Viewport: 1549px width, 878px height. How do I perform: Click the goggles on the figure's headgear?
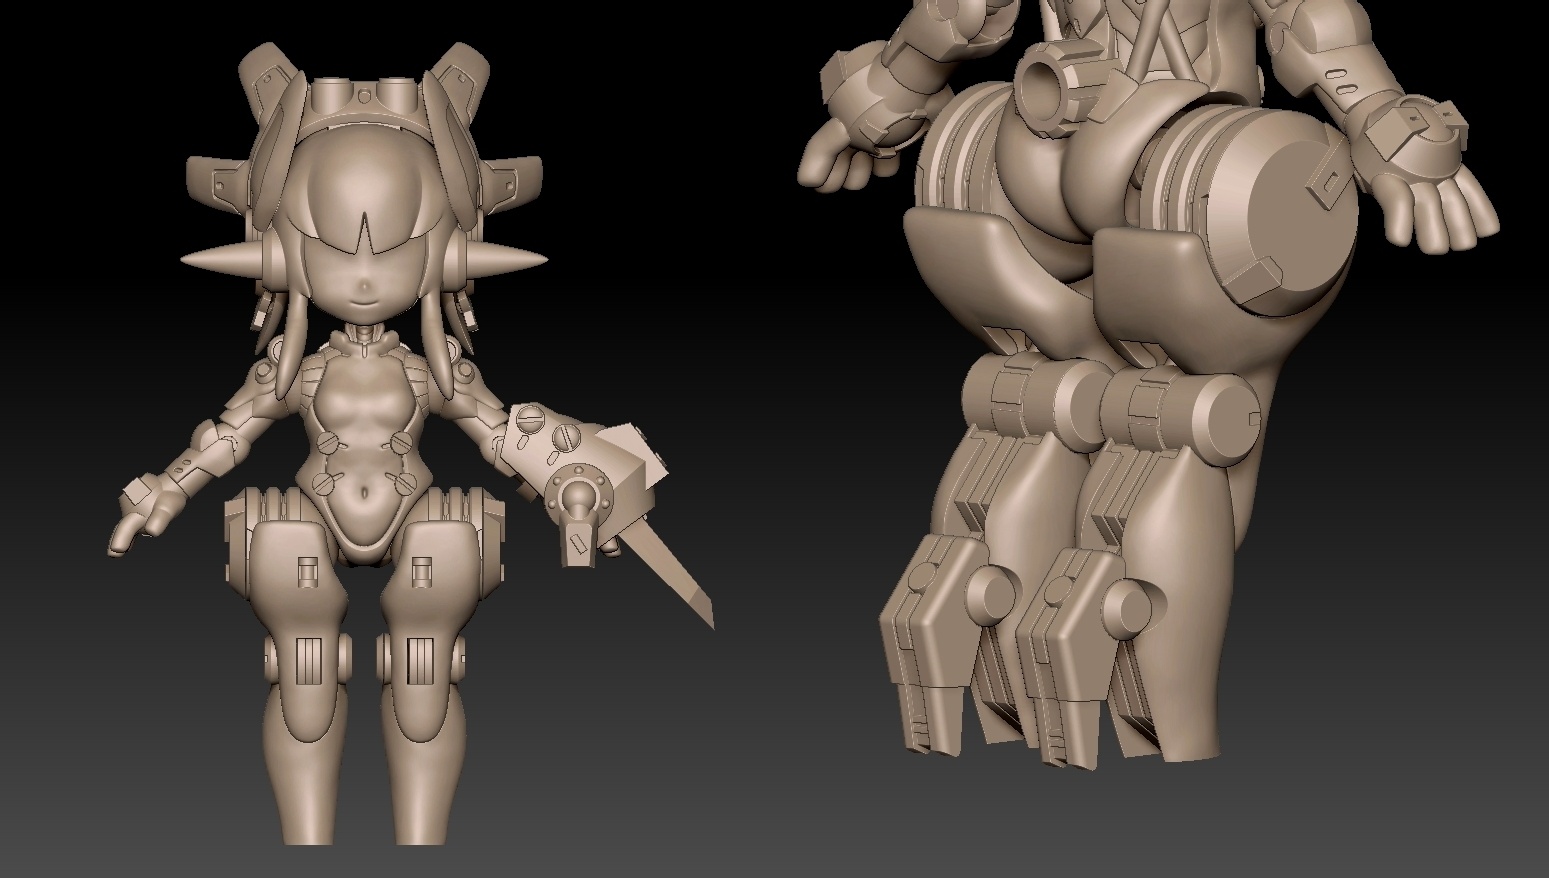coord(363,97)
